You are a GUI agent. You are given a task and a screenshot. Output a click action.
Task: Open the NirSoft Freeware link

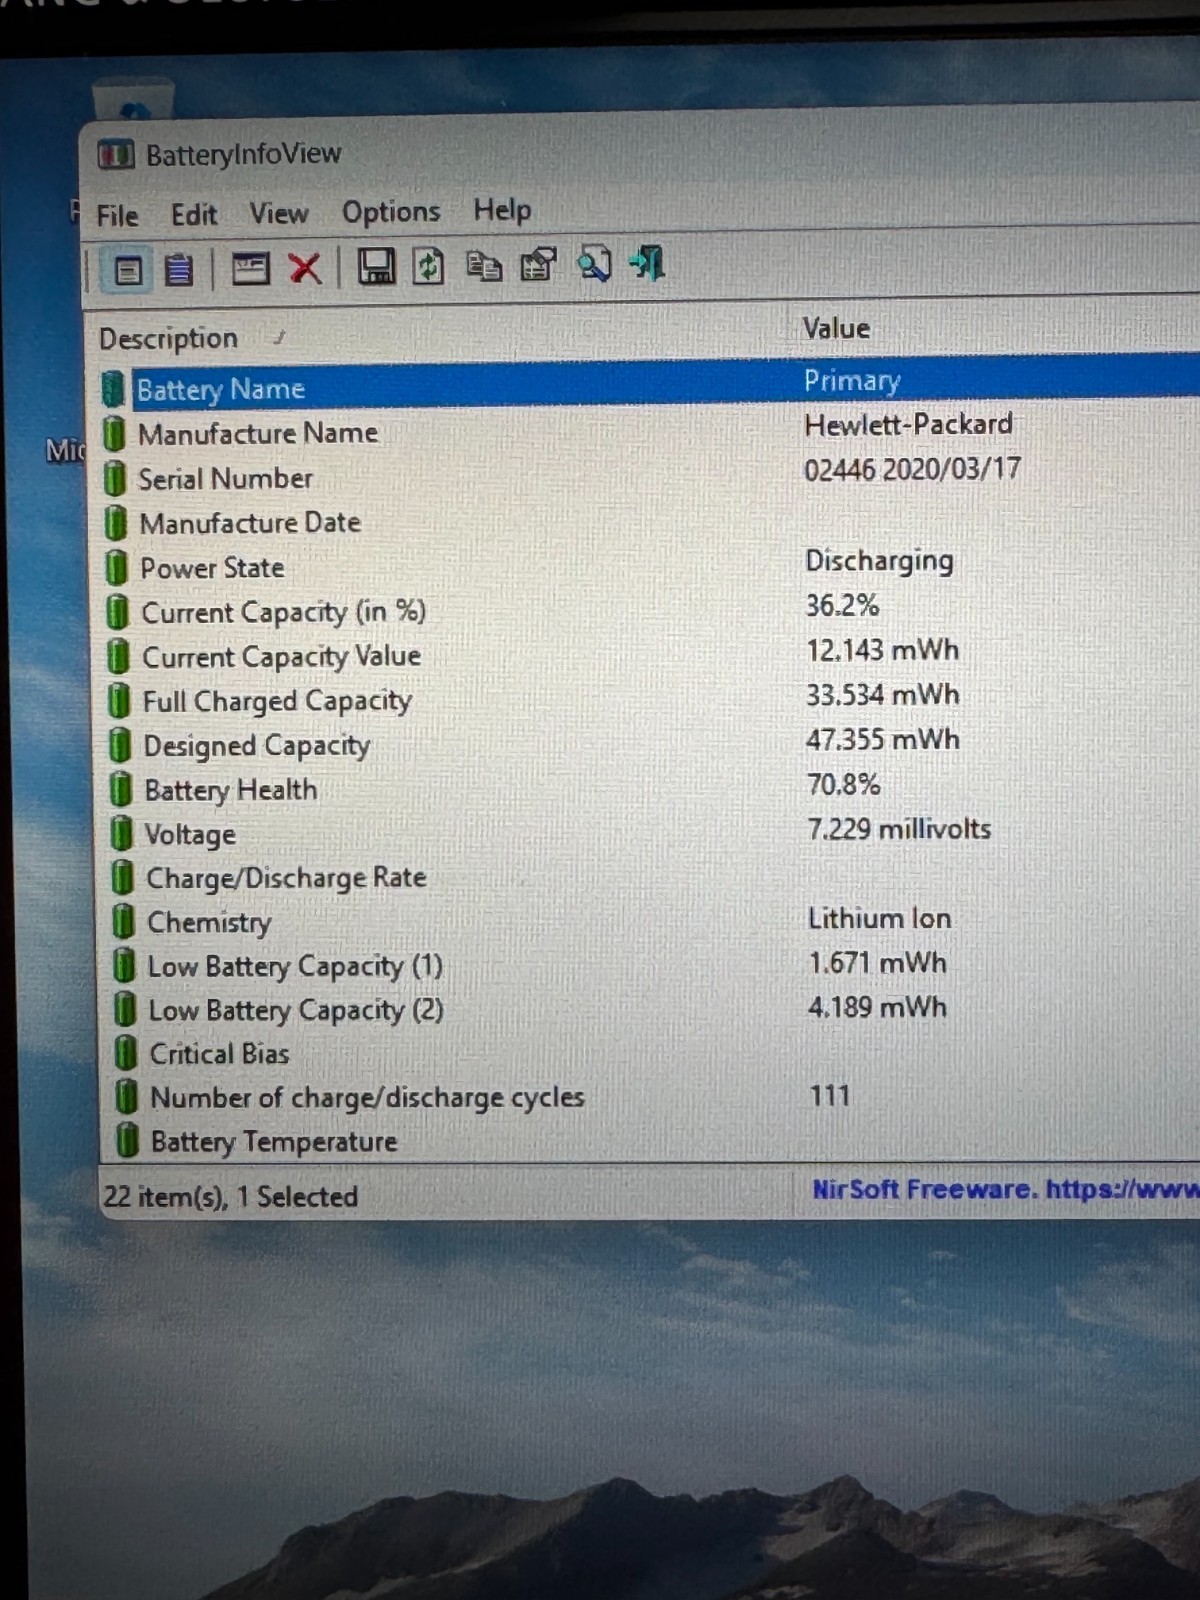1005,1190
